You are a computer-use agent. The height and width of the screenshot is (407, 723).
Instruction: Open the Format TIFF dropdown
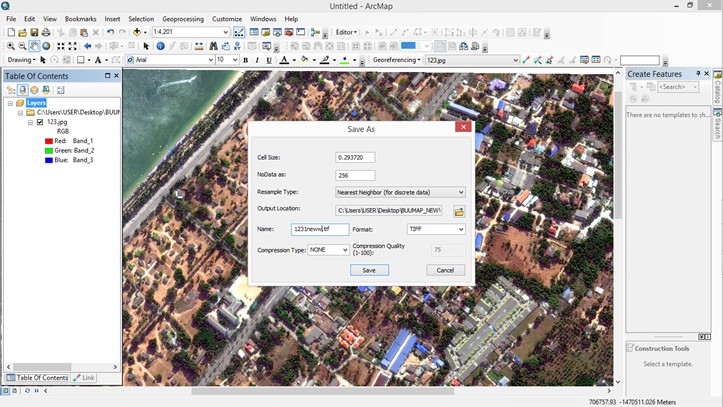click(460, 229)
